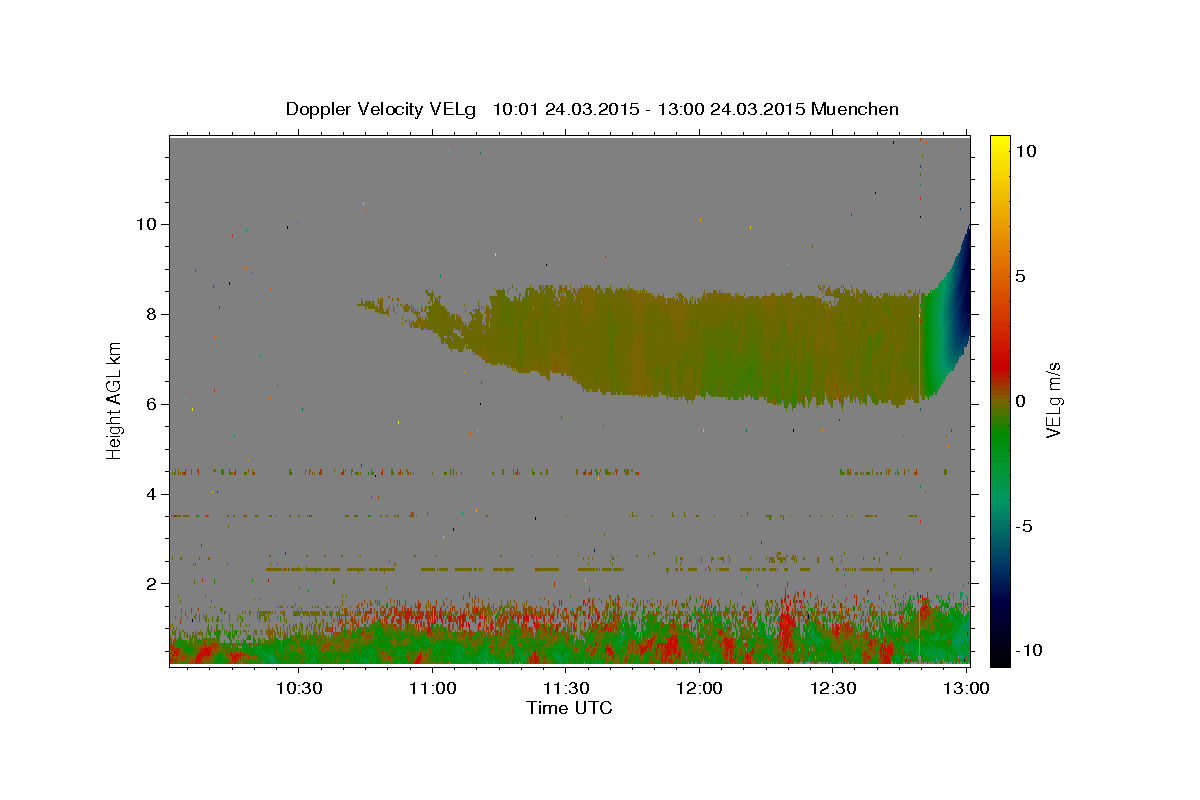Click the '12:30' time tick label
1200x800 pixels.
(833, 689)
